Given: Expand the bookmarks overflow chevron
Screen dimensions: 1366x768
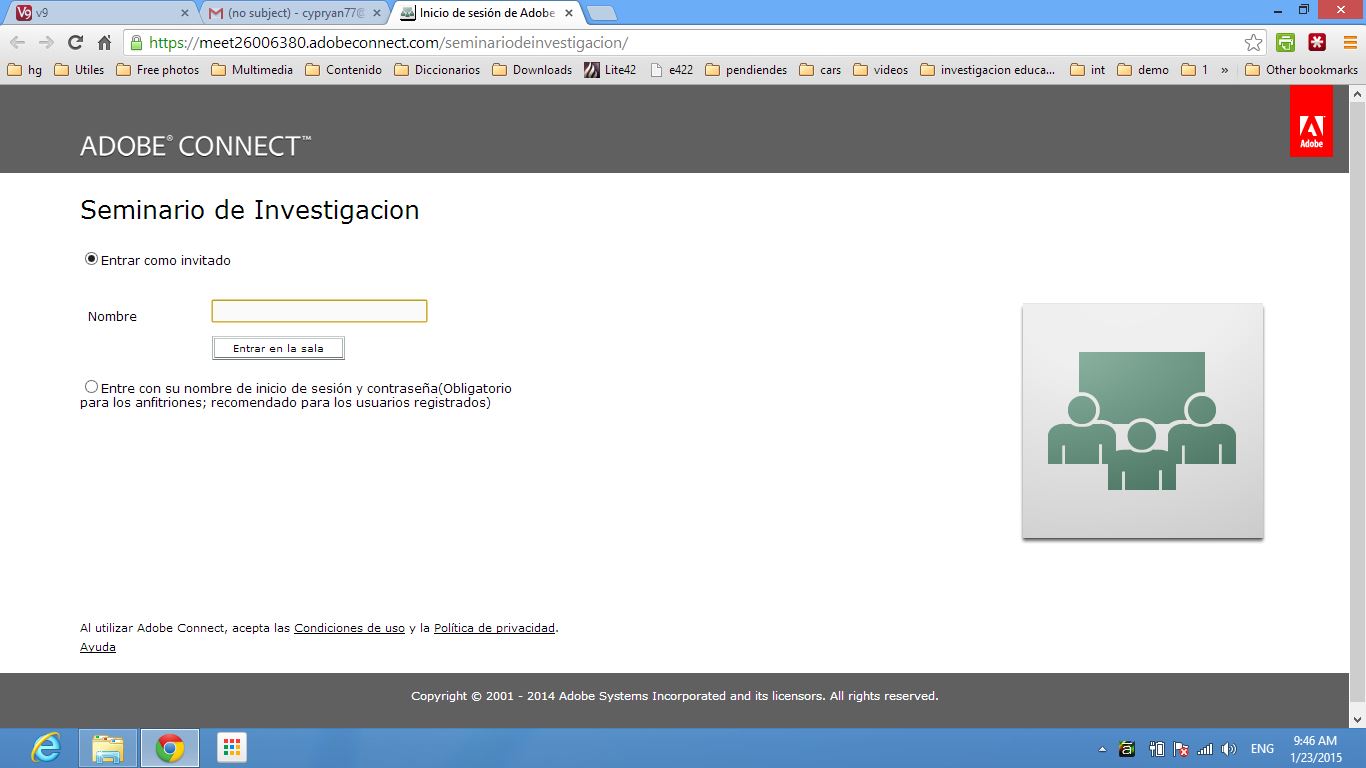Looking at the screenshot, I should point(1224,70).
